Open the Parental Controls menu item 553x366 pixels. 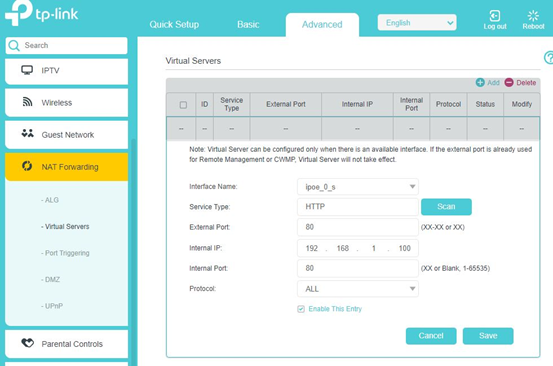(x=67, y=344)
